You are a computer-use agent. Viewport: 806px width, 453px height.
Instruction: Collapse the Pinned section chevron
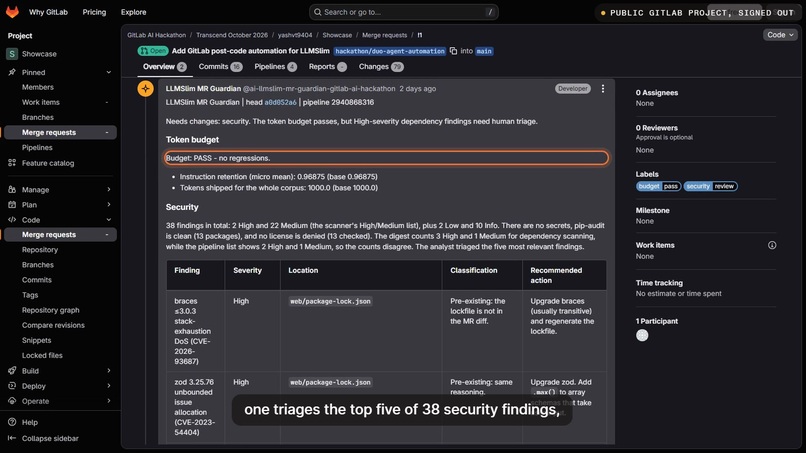108,73
